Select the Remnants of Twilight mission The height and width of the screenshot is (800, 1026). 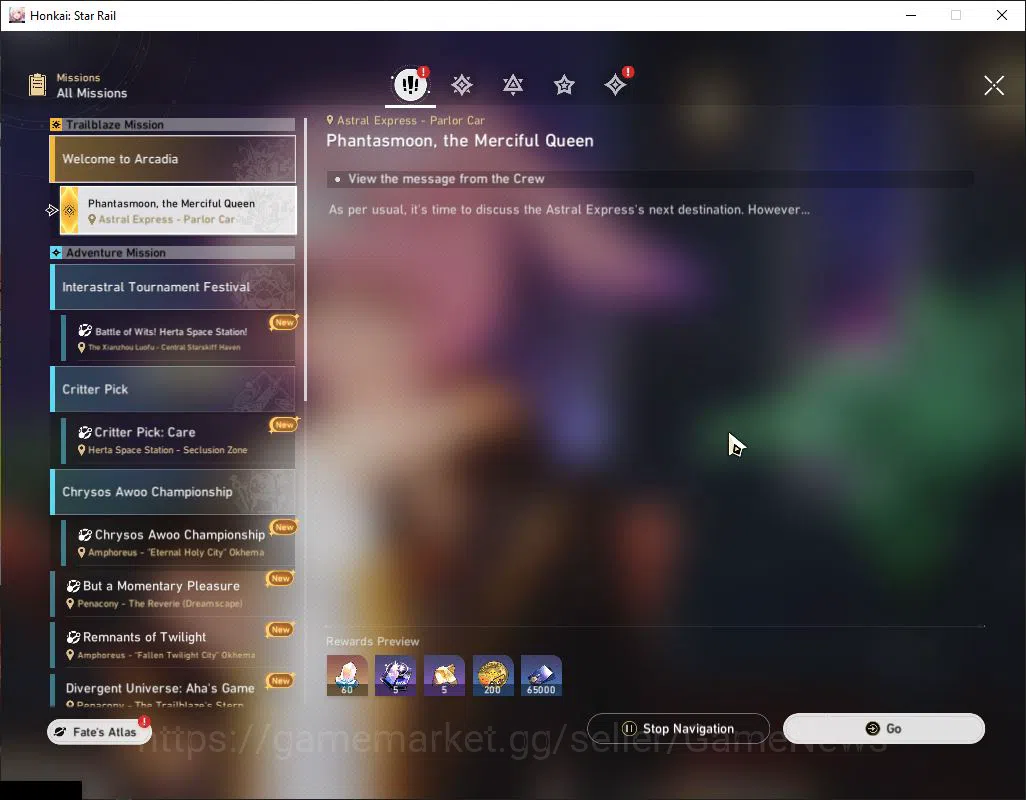[x=173, y=645]
